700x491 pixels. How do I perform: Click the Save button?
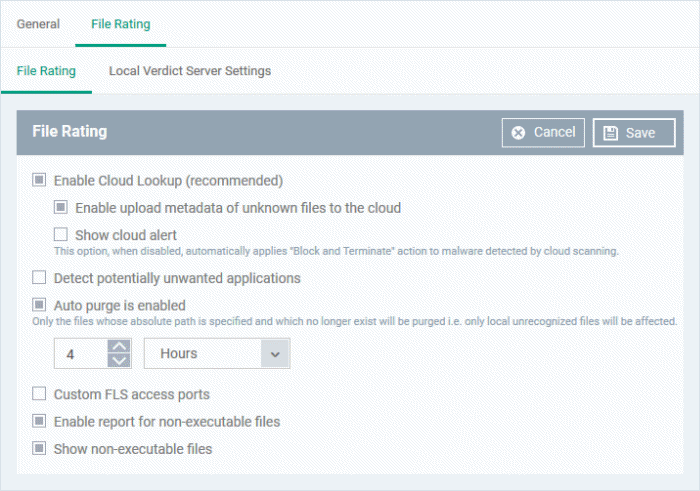[633, 133]
